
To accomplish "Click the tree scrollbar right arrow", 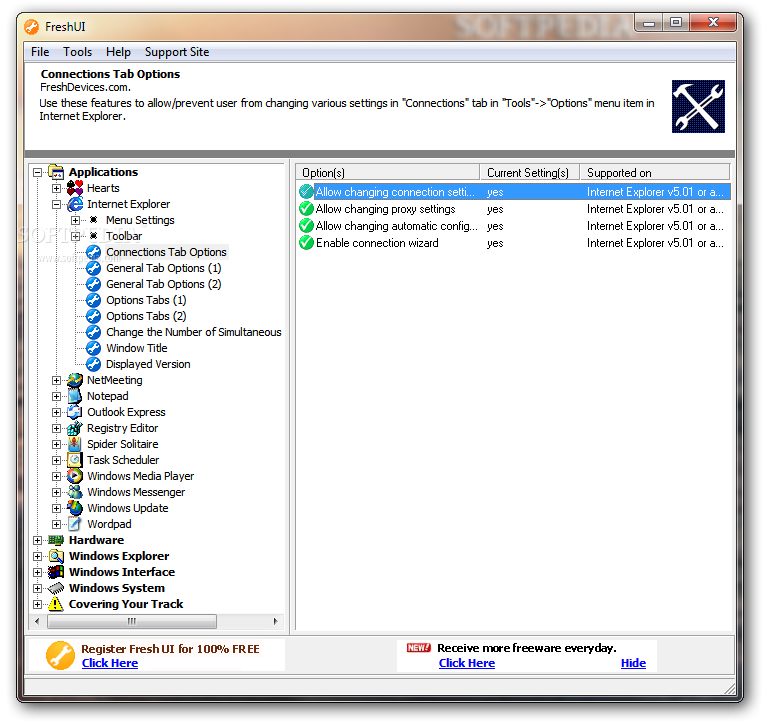I will 276,621.
